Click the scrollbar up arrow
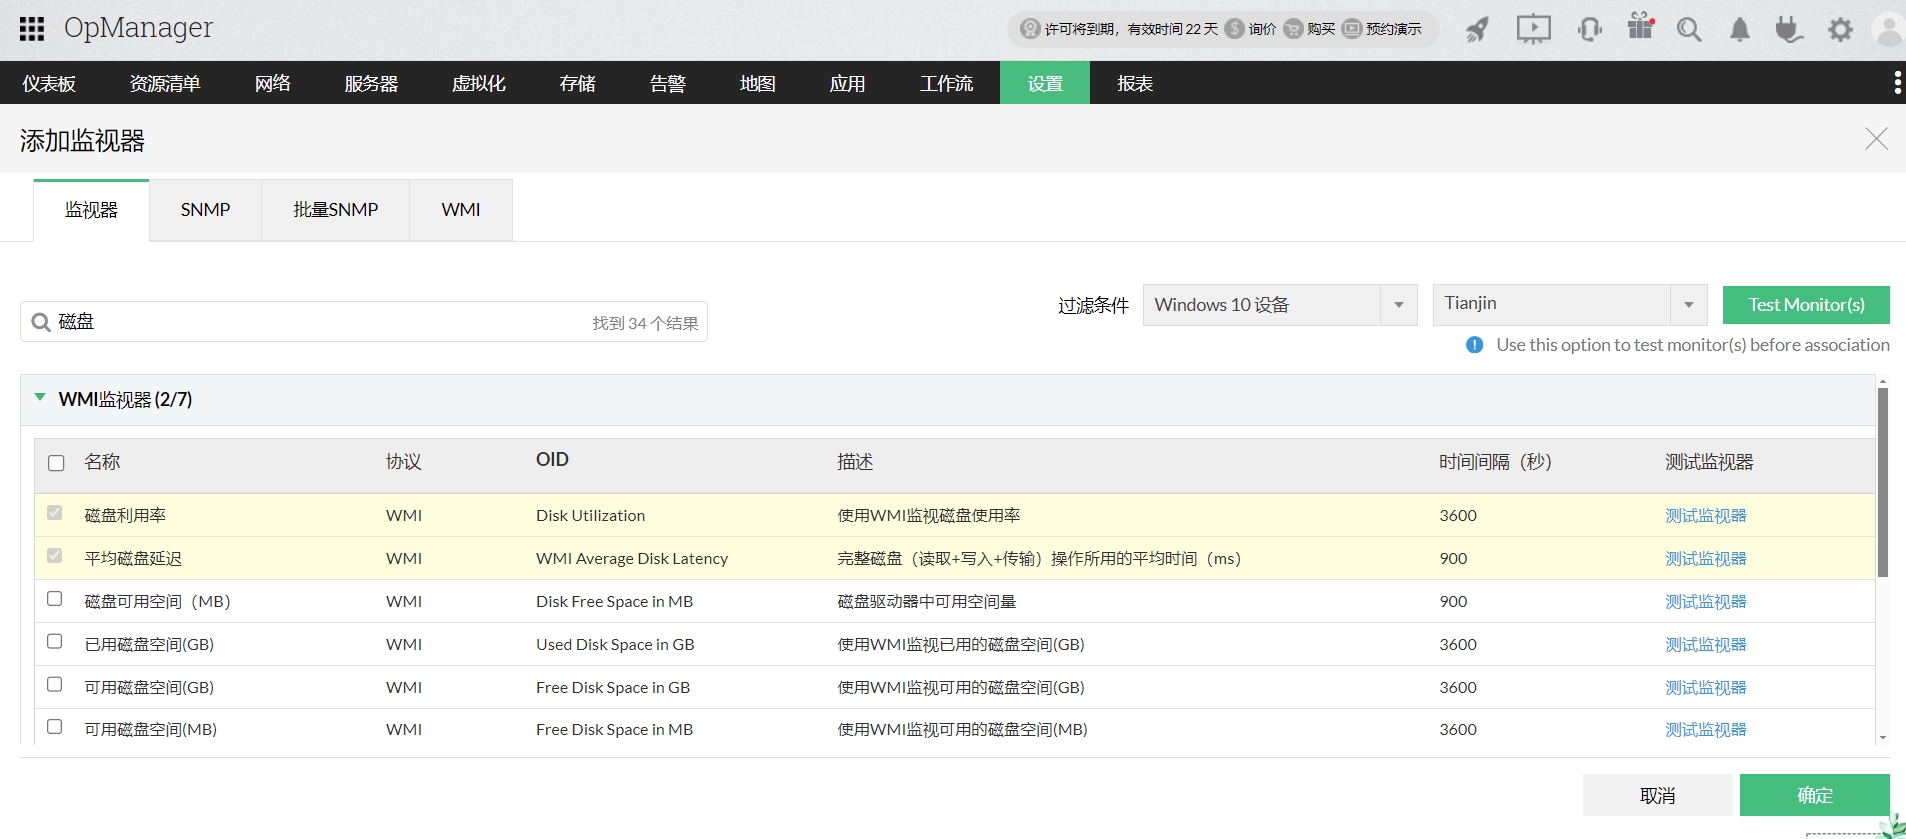The width and height of the screenshot is (1906, 839). click(1883, 382)
